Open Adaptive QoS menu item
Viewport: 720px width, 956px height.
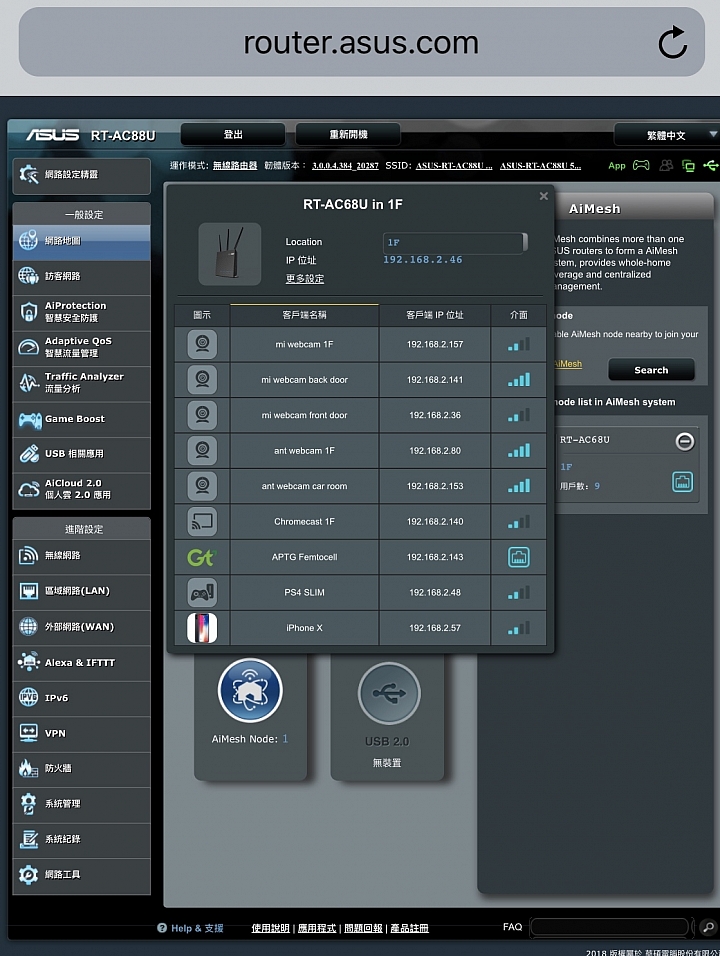coord(82,348)
